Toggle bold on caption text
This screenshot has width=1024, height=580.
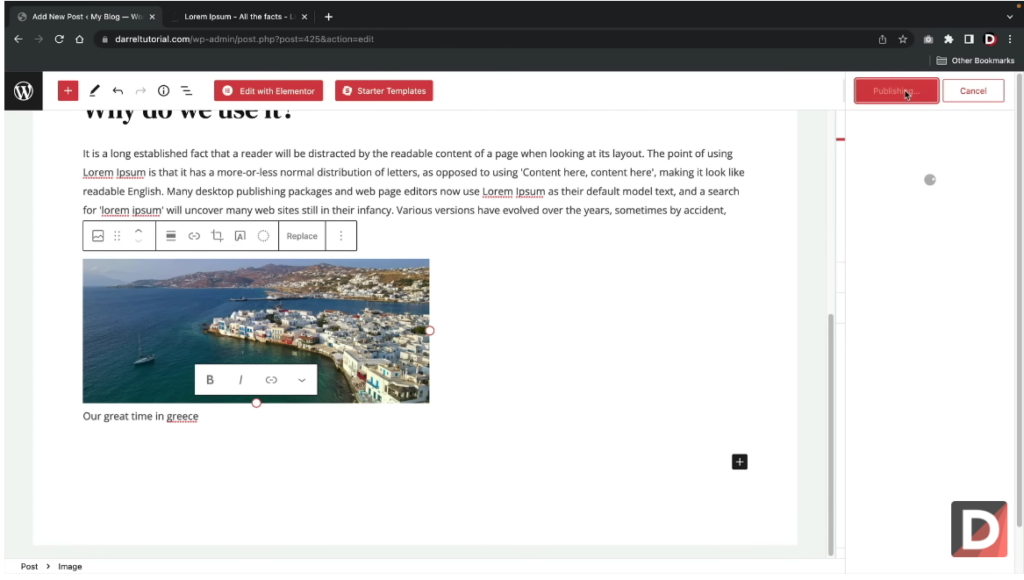coord(210,379)
